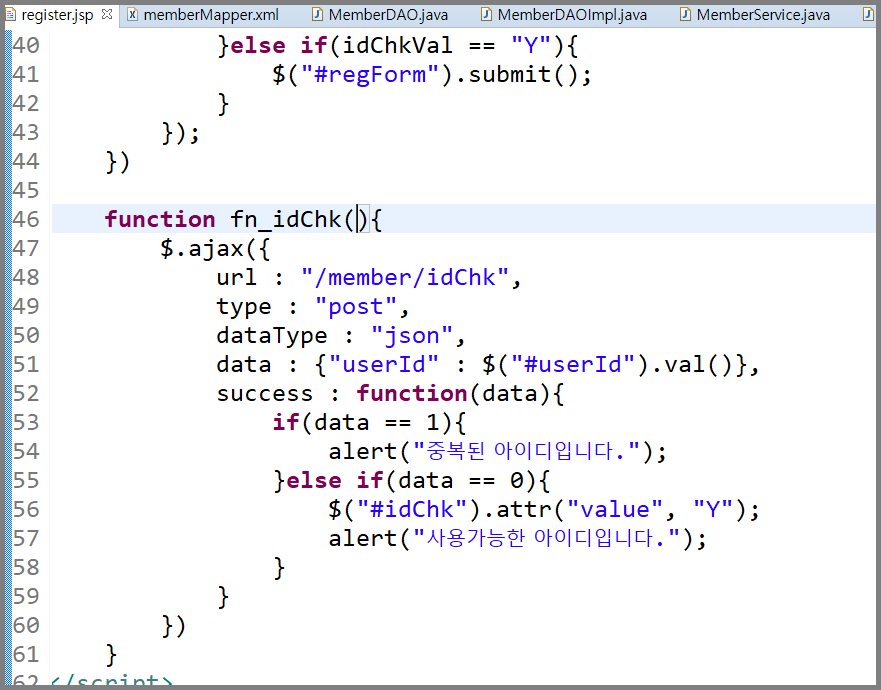
Task: Click the submit() call on line 41
Action: [523, 74]
